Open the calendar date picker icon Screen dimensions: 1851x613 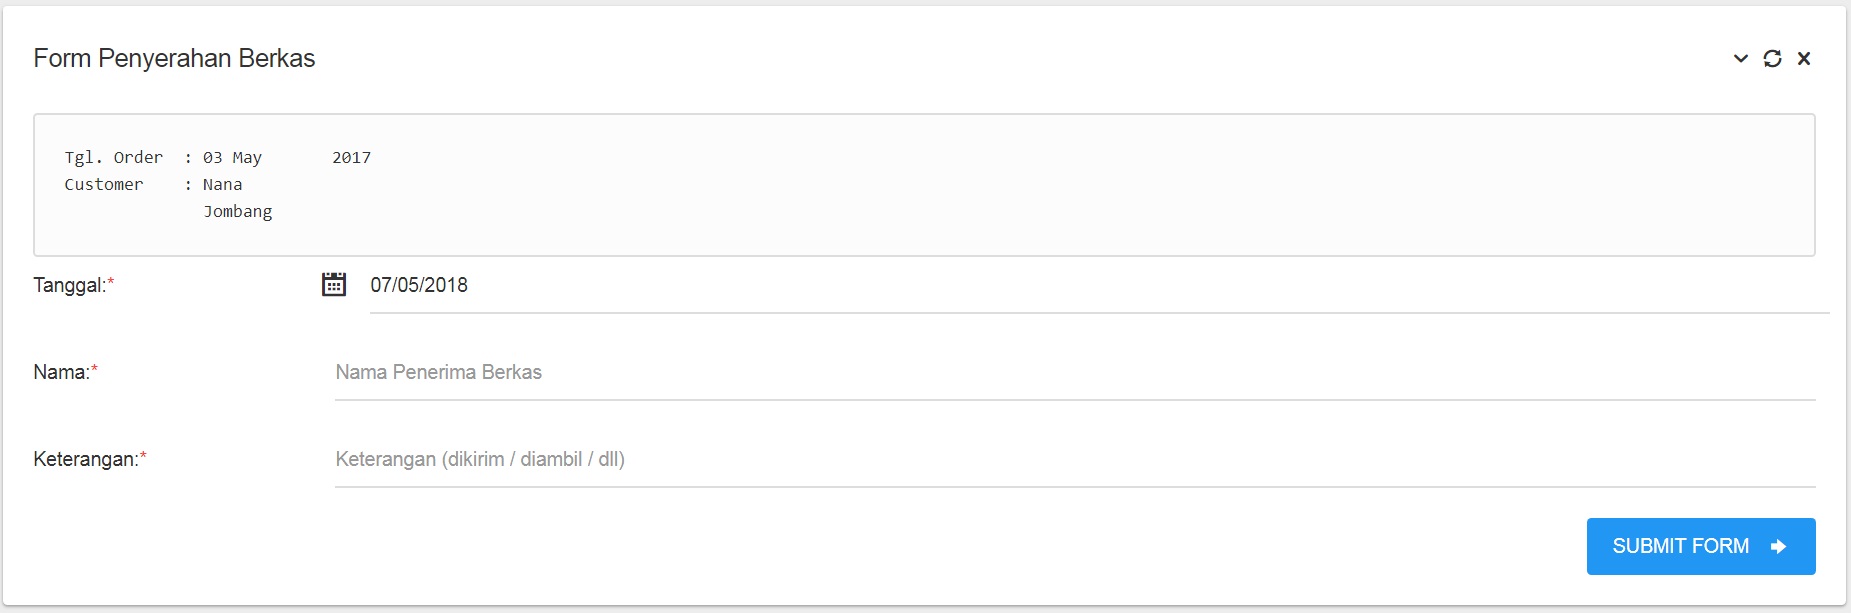point(334,284)
